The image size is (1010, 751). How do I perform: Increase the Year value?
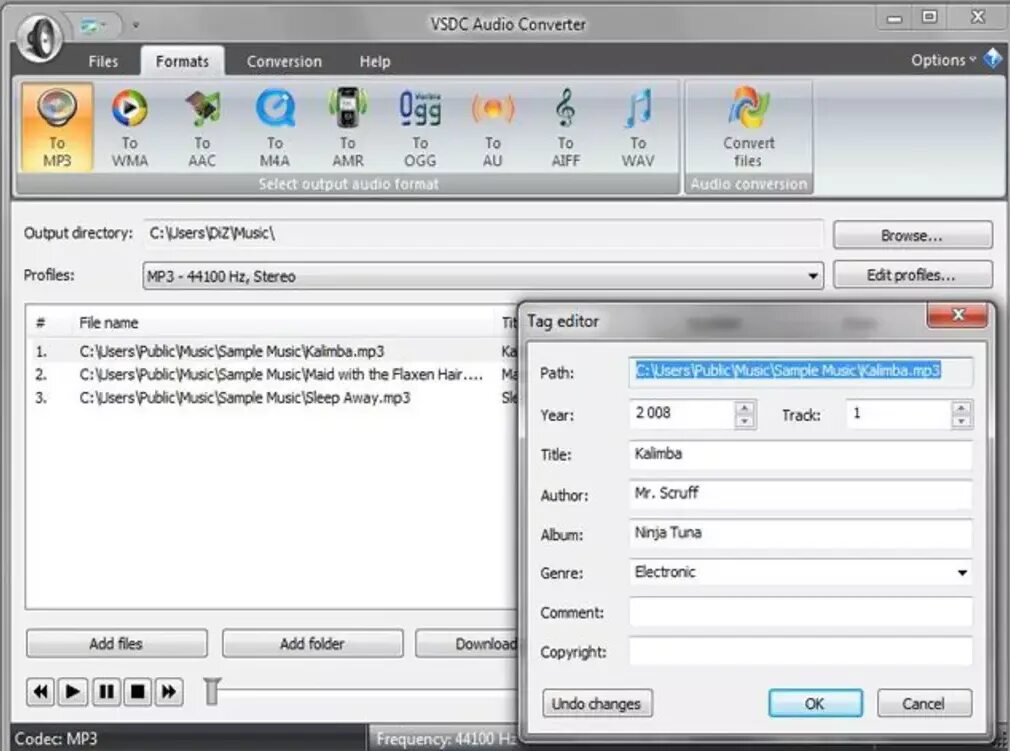coord(745,408)
